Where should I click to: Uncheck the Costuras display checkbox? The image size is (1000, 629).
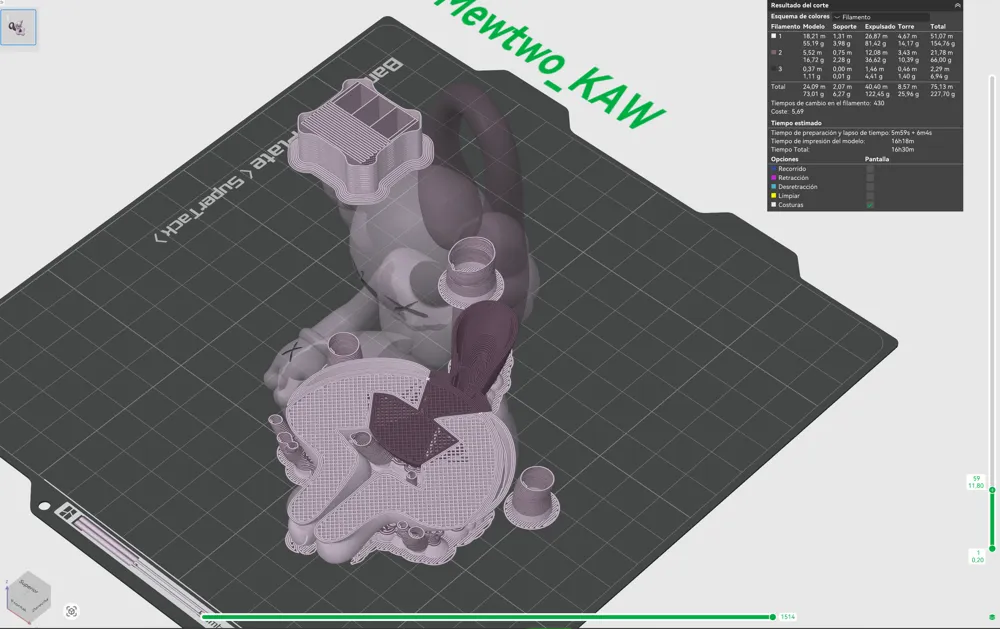(x=870, y=205)
